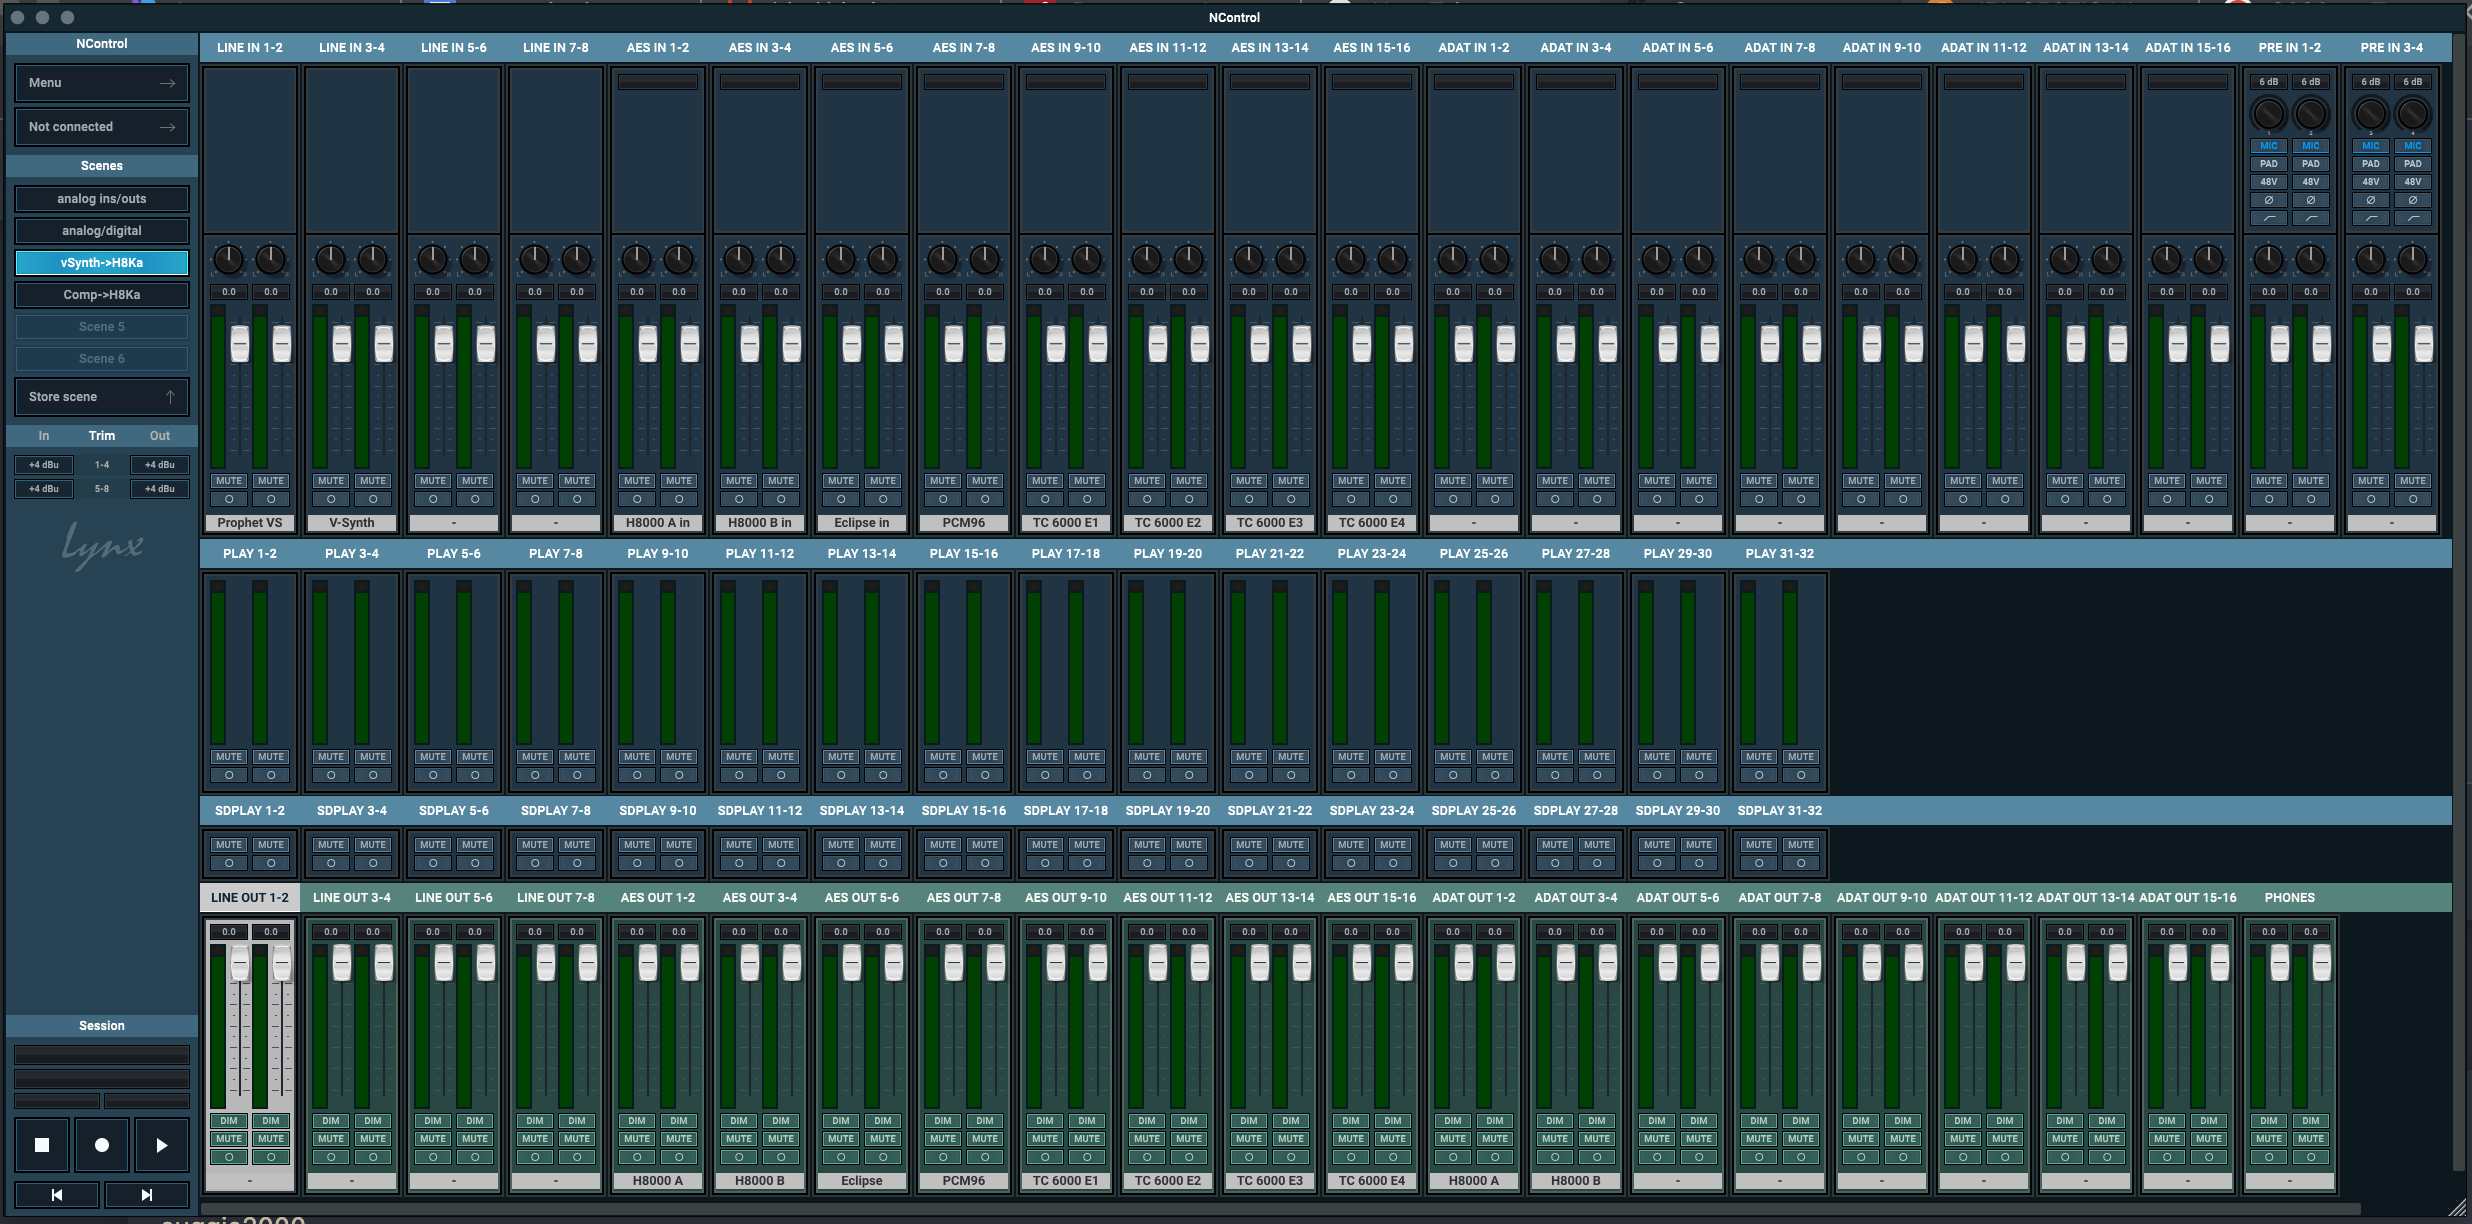Click the Prophet VS channel name label
The width and height of the screenshot is (2472, 1224).
coord(250,523)
